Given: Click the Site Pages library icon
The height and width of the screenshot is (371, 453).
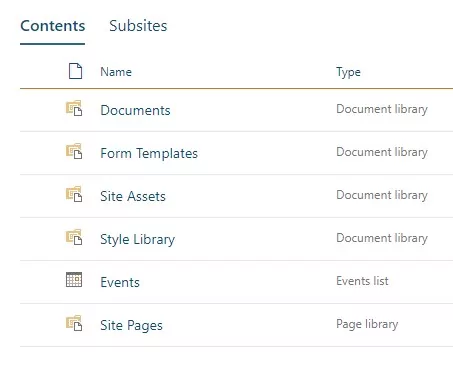Looking at the screenshot, I should (x=74, y=323).
